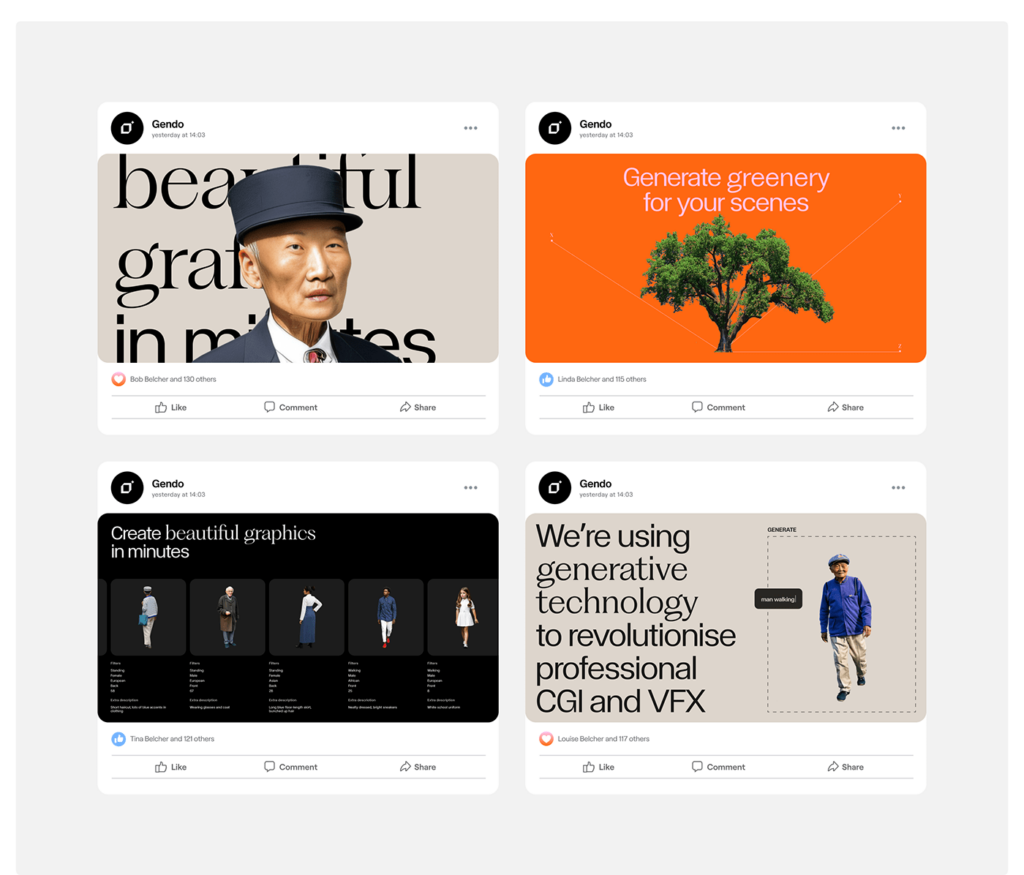Click heart reaction icon beside Louise Belcher
The image size is (1024, 875).
[x=546, y=739]
